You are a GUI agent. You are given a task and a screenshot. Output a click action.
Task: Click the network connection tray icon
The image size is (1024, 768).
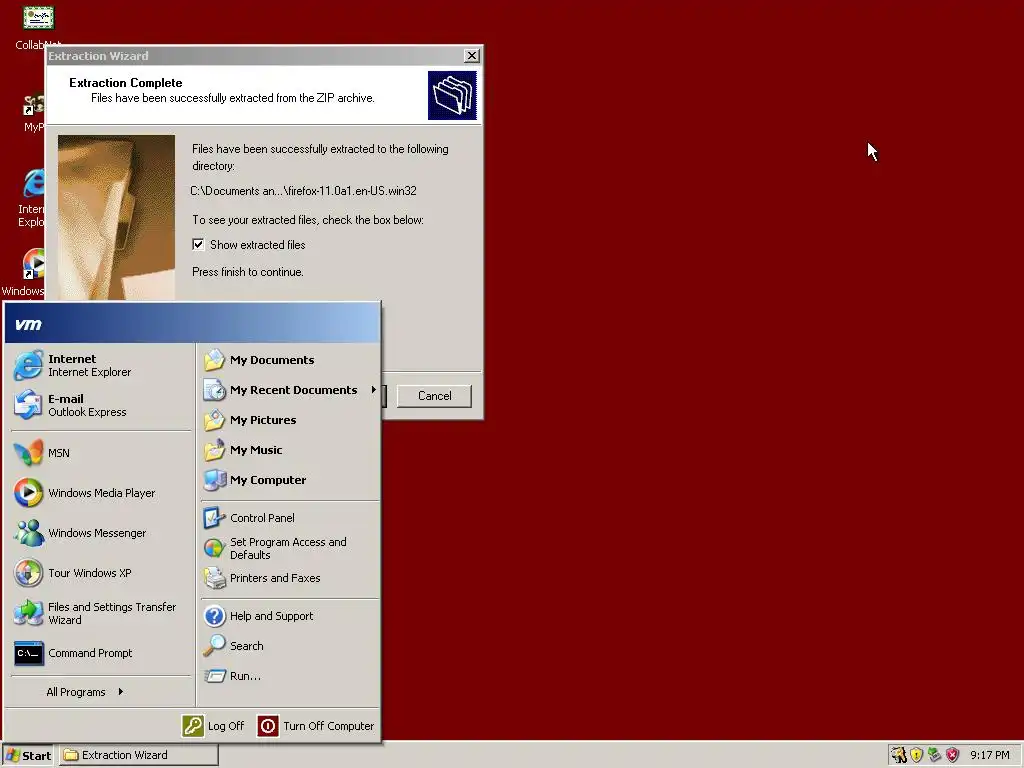(x=934, y=755)
